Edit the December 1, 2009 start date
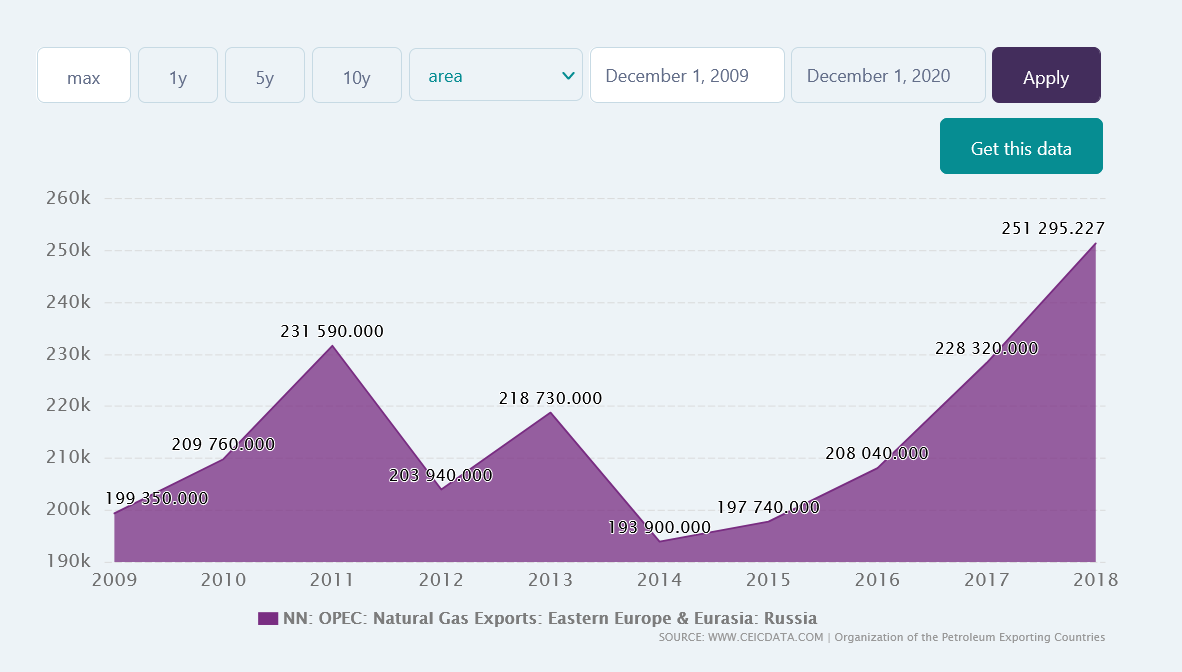 [x=687, y=75]
